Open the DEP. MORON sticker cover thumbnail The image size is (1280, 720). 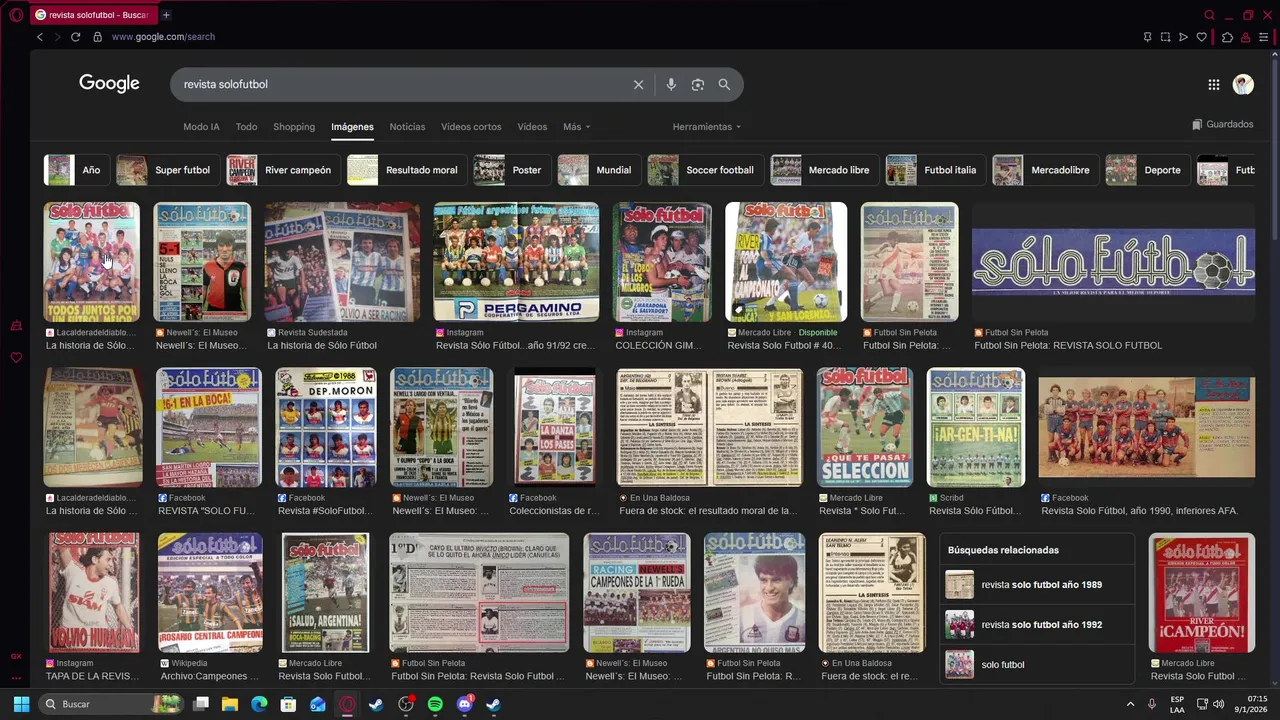(326, 427)
